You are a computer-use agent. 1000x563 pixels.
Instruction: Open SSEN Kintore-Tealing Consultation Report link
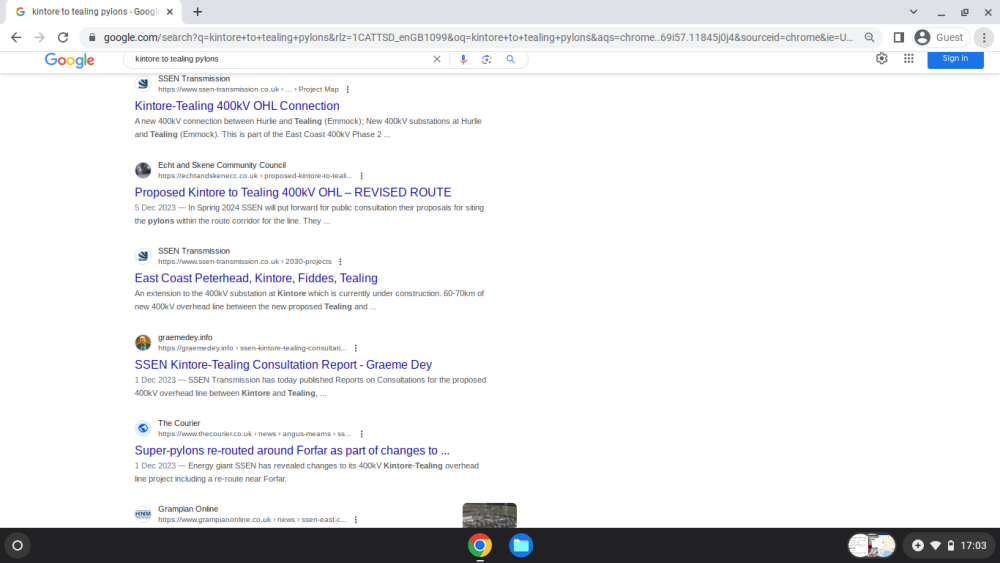pos(283,365)
